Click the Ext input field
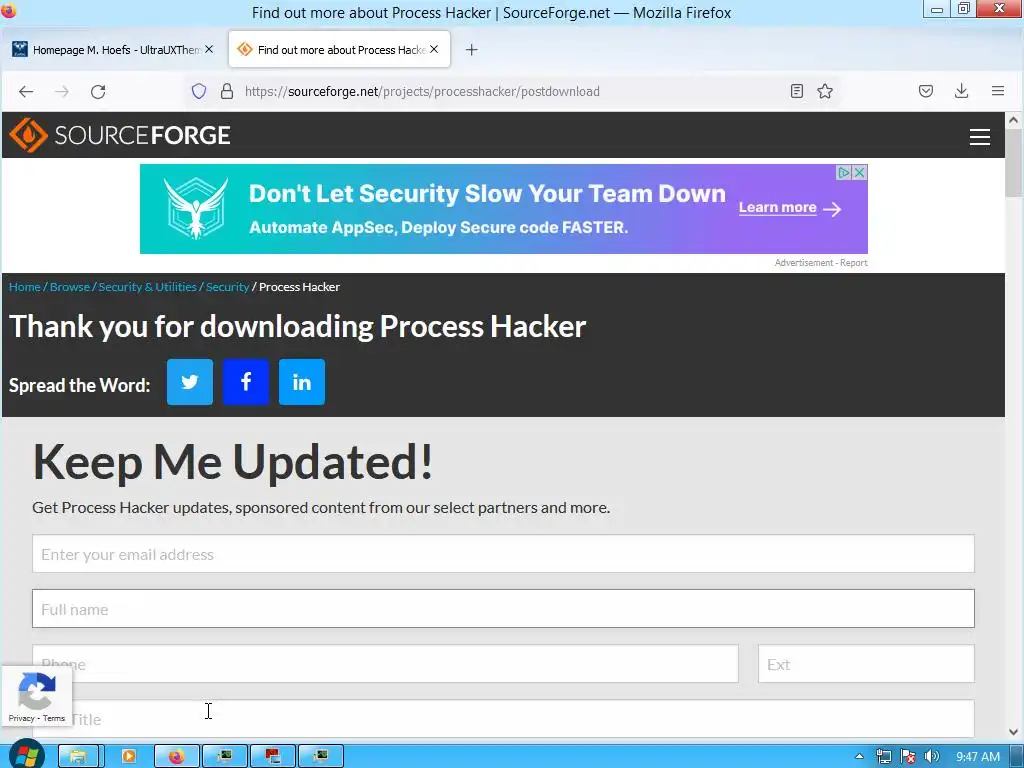The image size is (1024, 768). pyautogui.click(x=866, y=664)
